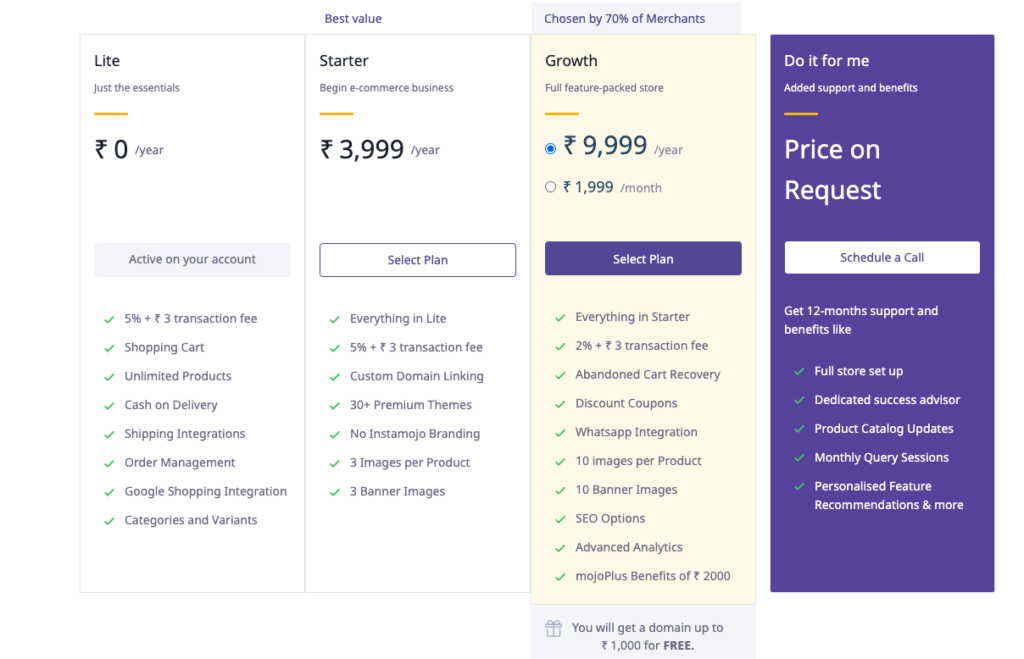The image size is (1024, 659).
Task: Click the mojoPlus Benefits of ₹ 2000 feature
Action: pyautogui.click(x=652, y=576)
